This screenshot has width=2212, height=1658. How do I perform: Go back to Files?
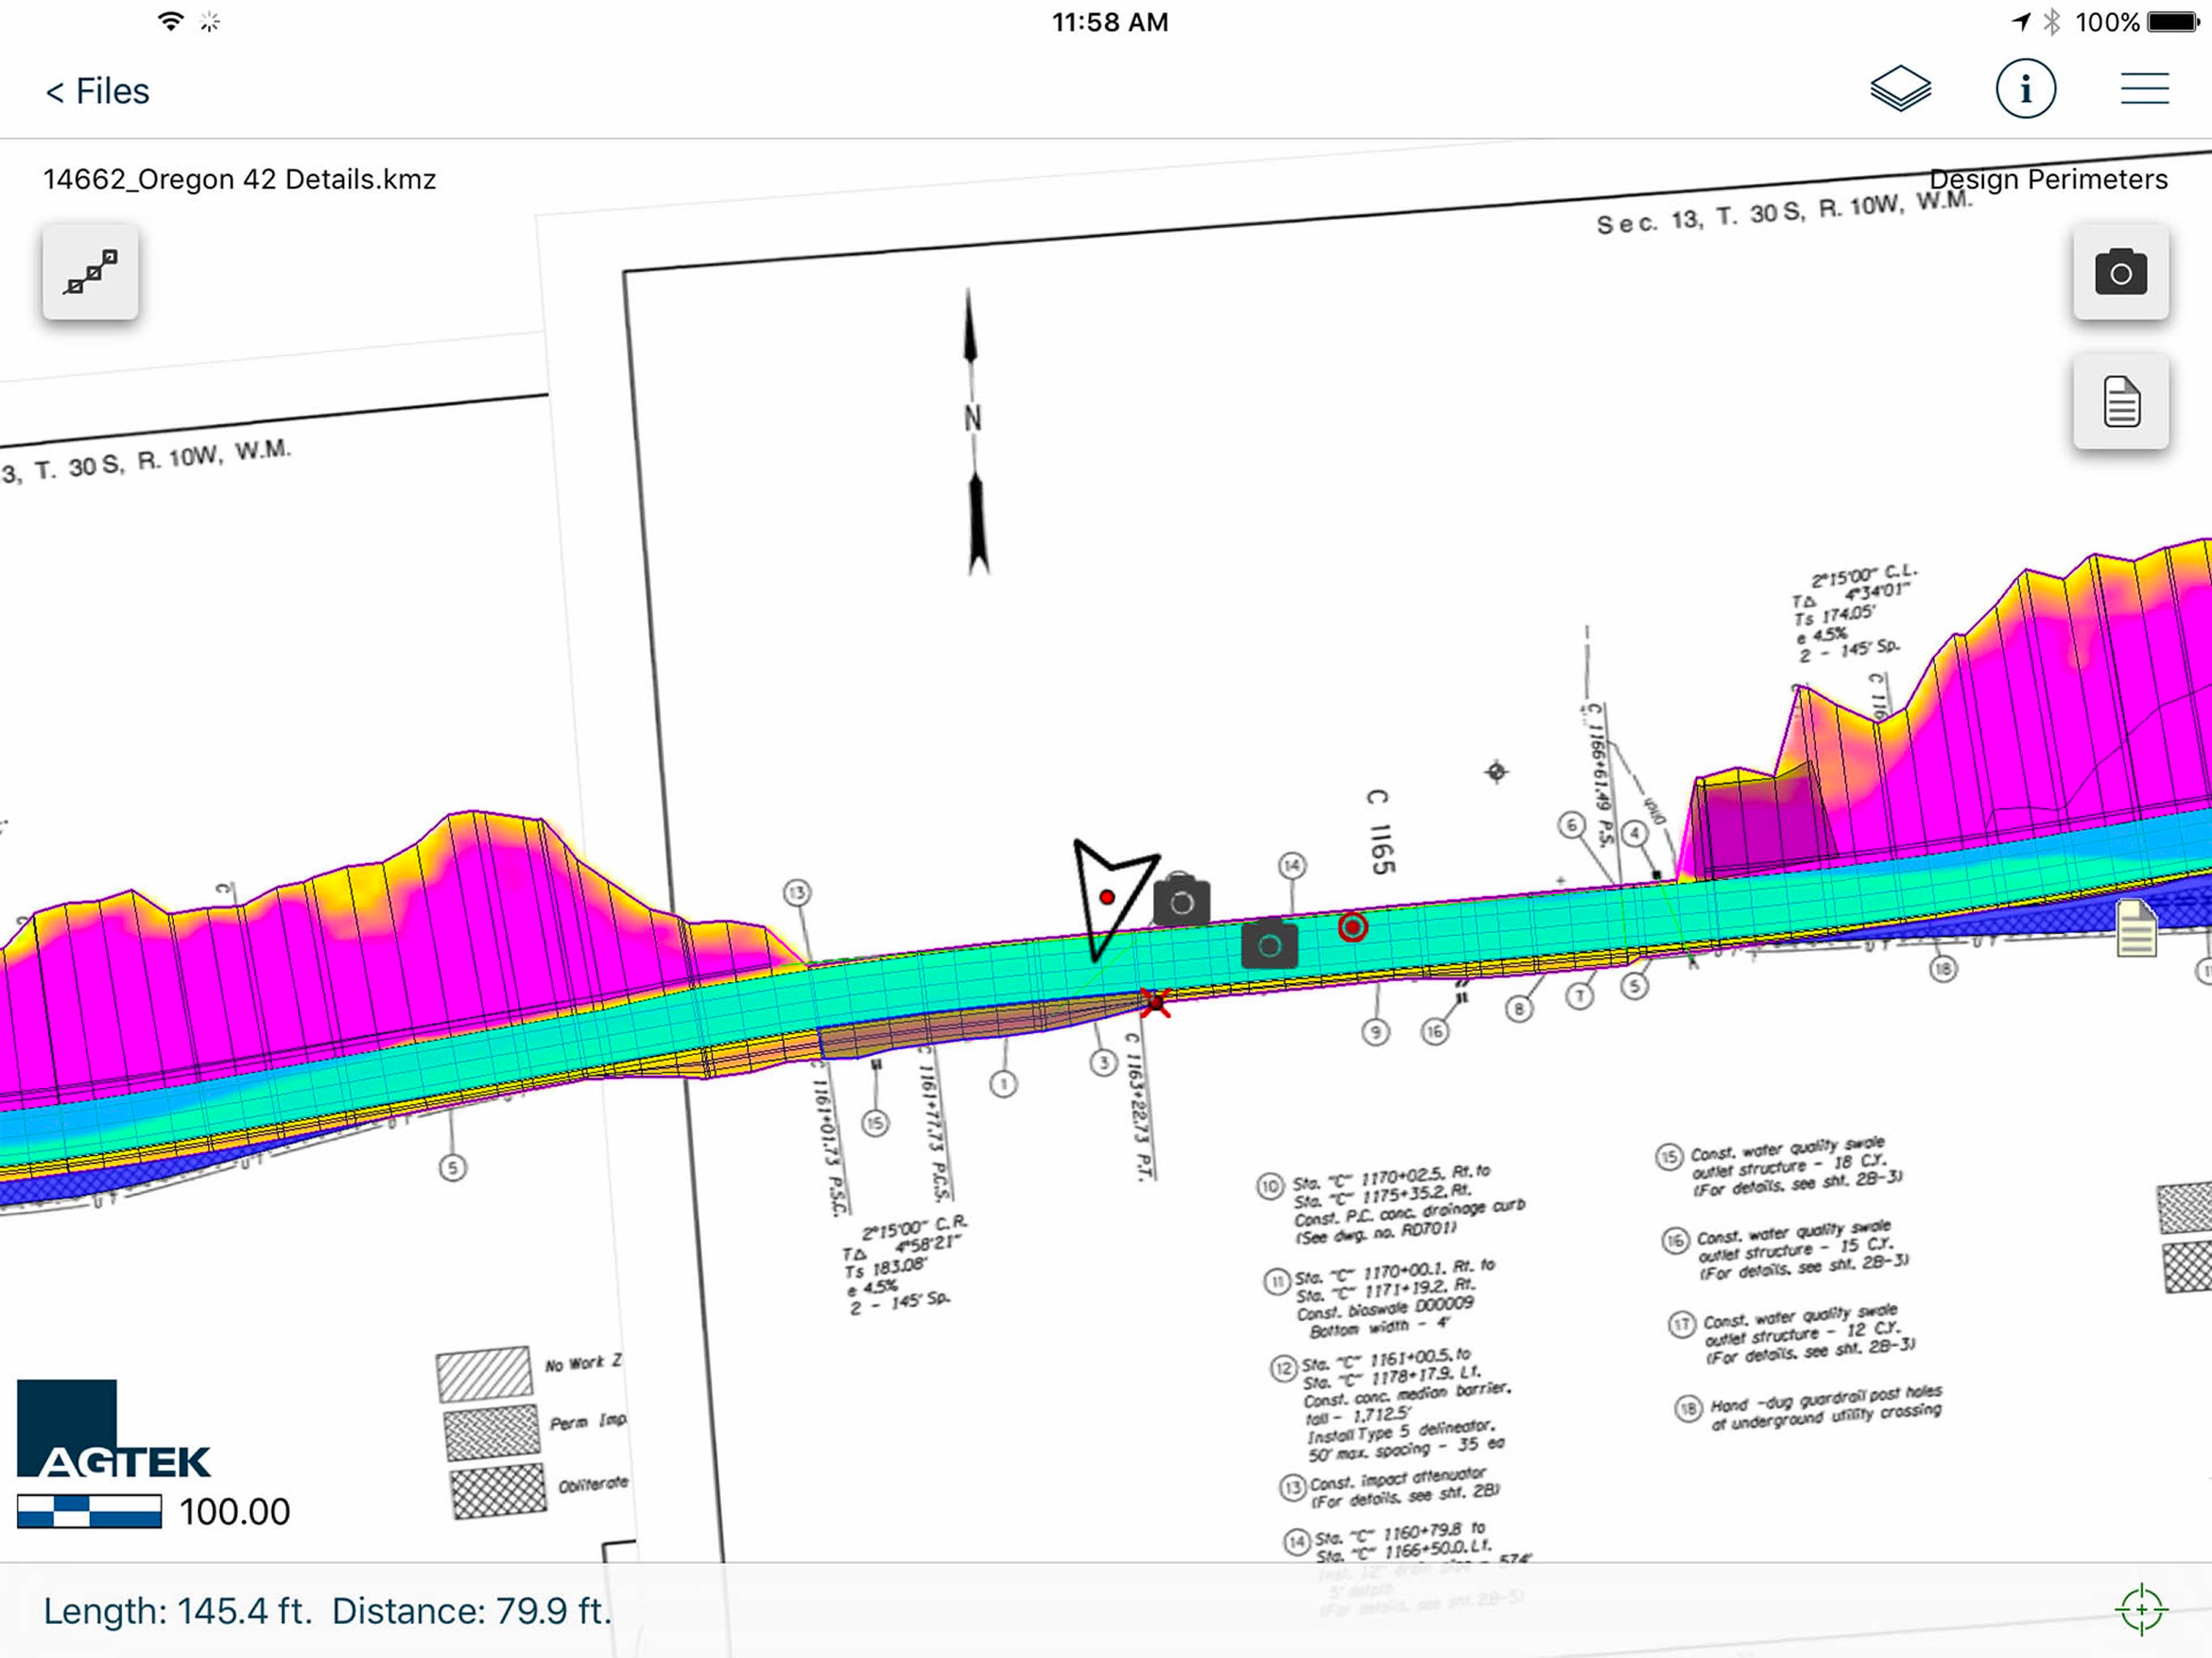tap(97, 91)
